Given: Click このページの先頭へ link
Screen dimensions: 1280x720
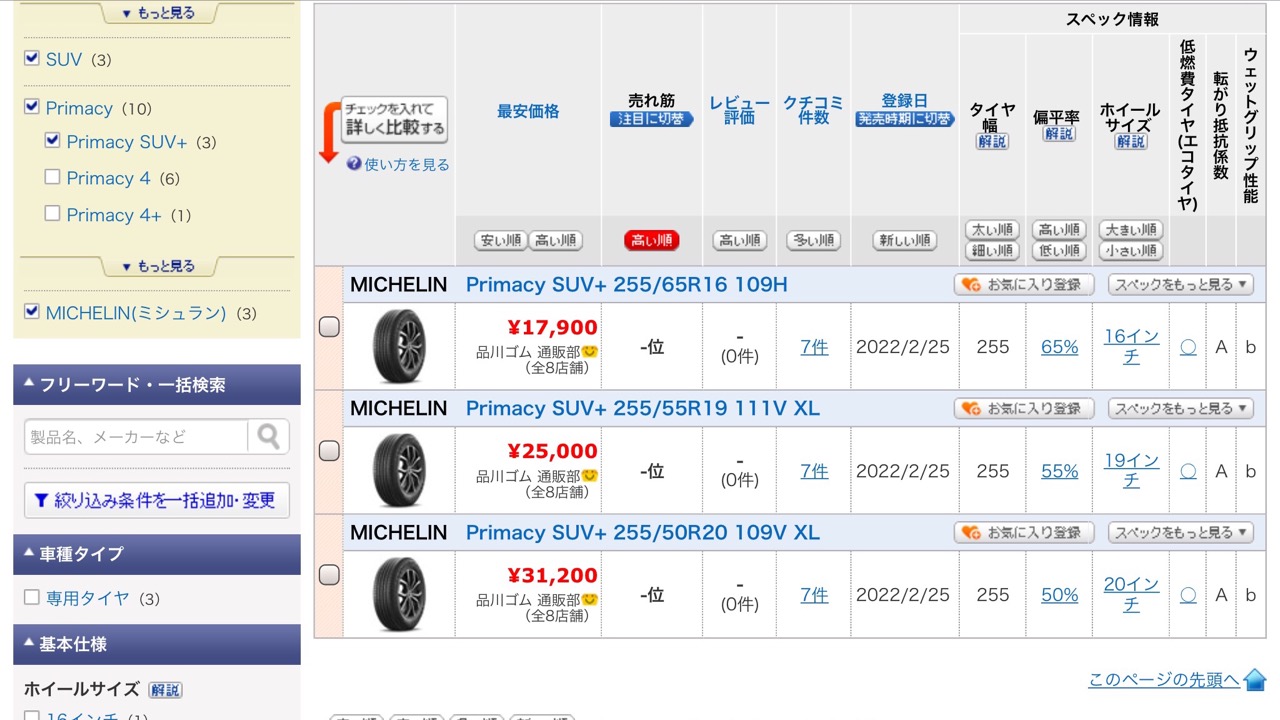Looking at the screenshot, I should pos(1164,680).
